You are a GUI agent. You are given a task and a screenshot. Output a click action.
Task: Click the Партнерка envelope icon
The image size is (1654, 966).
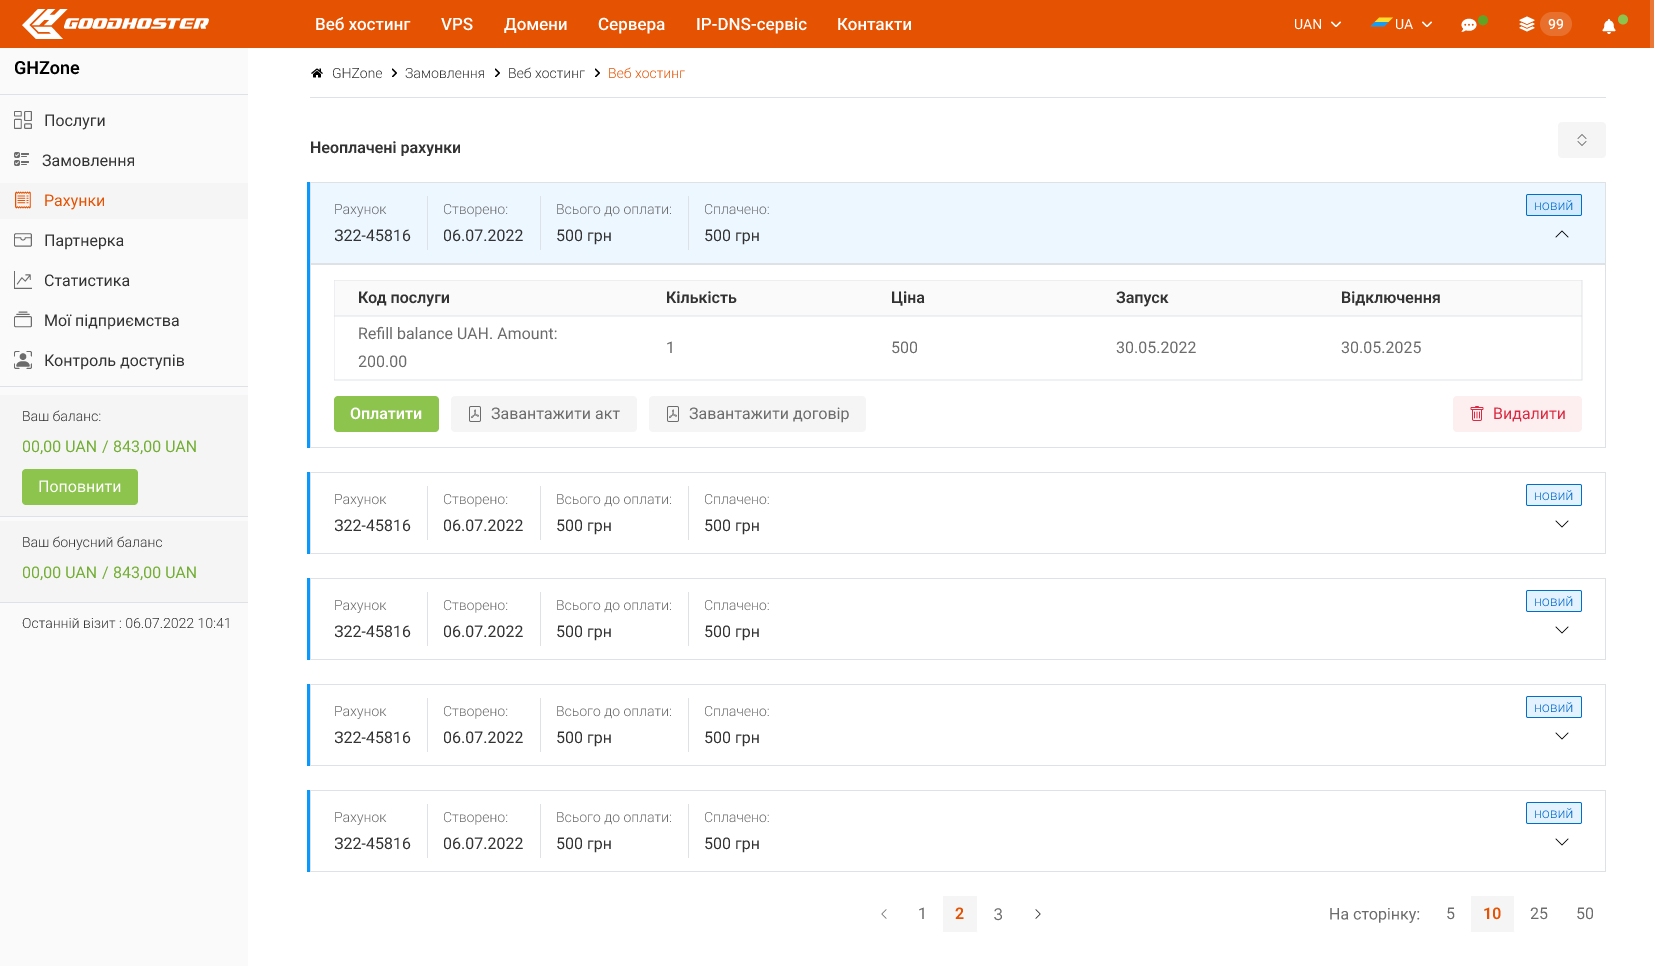[x=23, y=240]
